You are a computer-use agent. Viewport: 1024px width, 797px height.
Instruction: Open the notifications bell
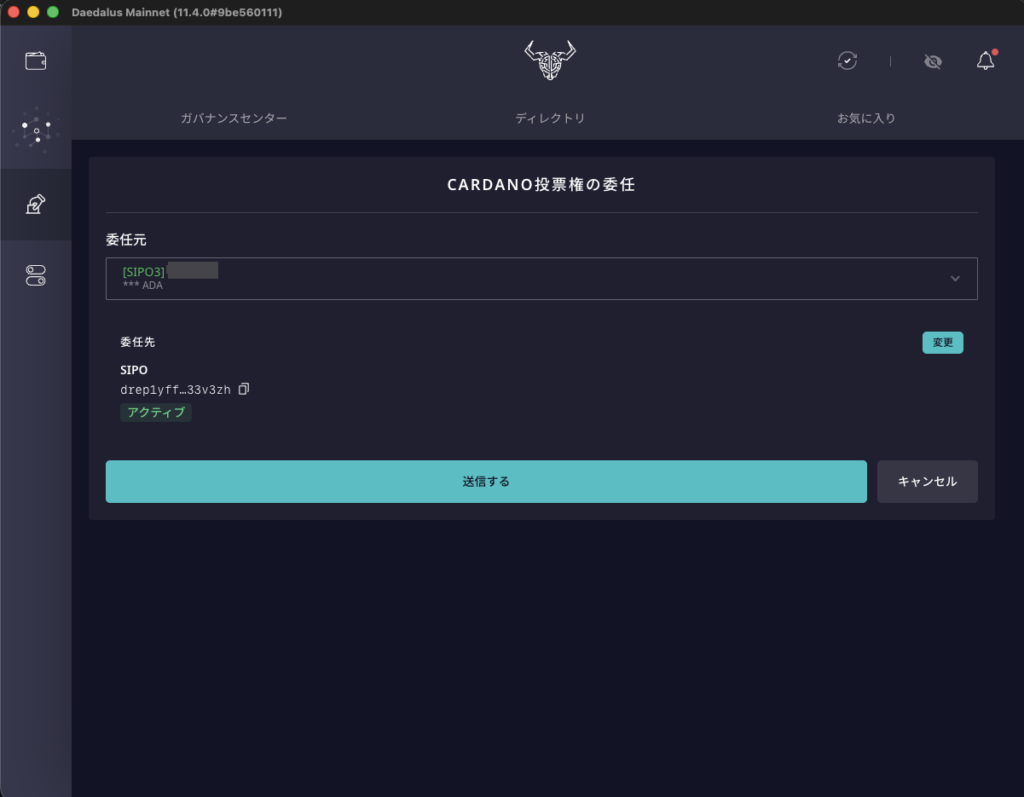pos(986,60)
